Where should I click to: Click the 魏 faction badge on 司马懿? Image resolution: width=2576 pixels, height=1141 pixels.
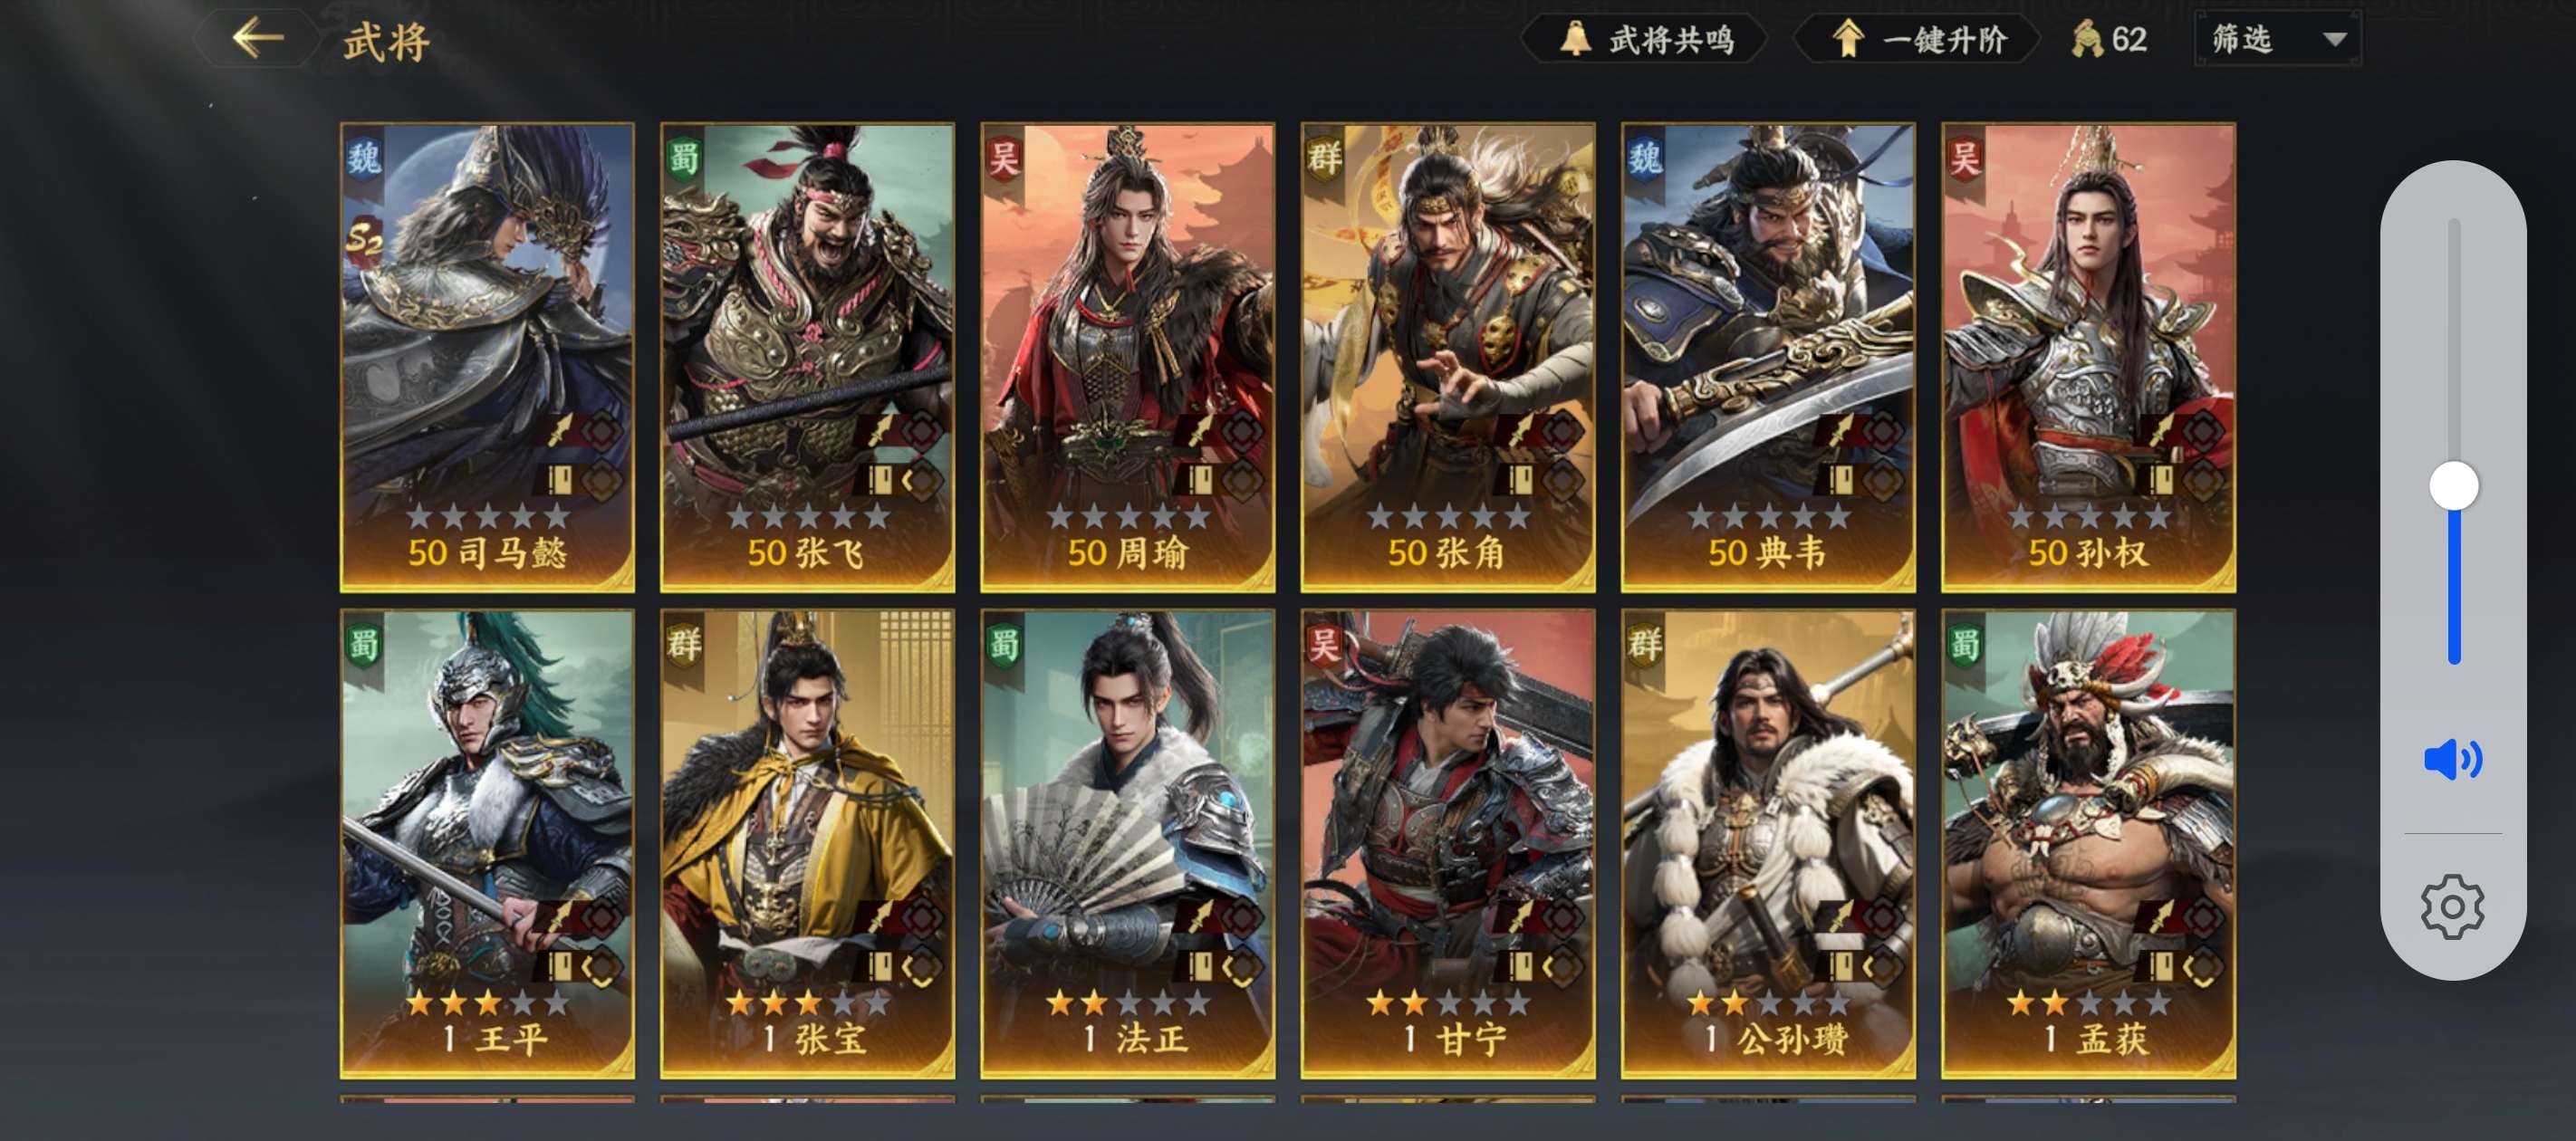click(x=364, y=159)
